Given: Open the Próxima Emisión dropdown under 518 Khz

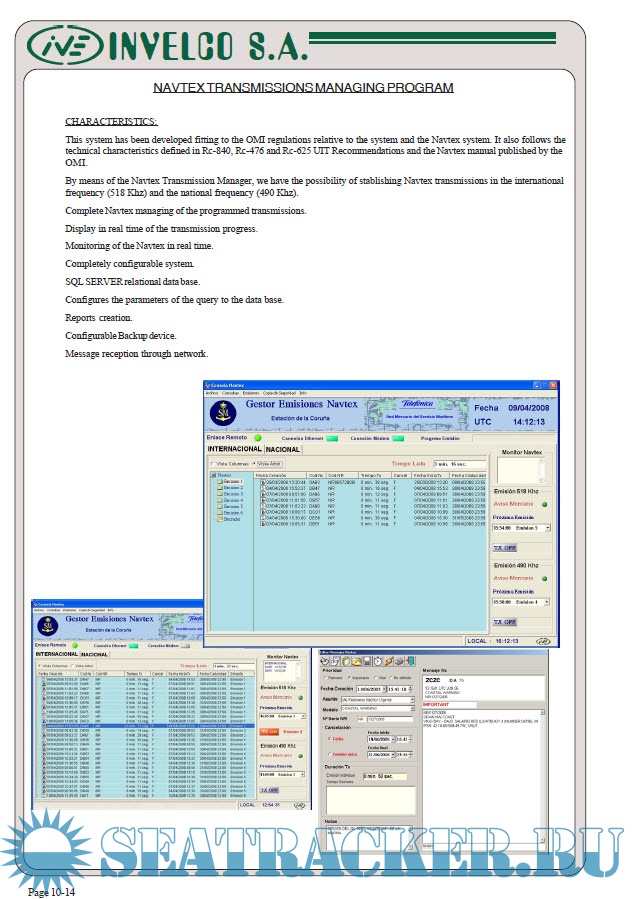Looking at the screenshot, I should pos(546,527).
